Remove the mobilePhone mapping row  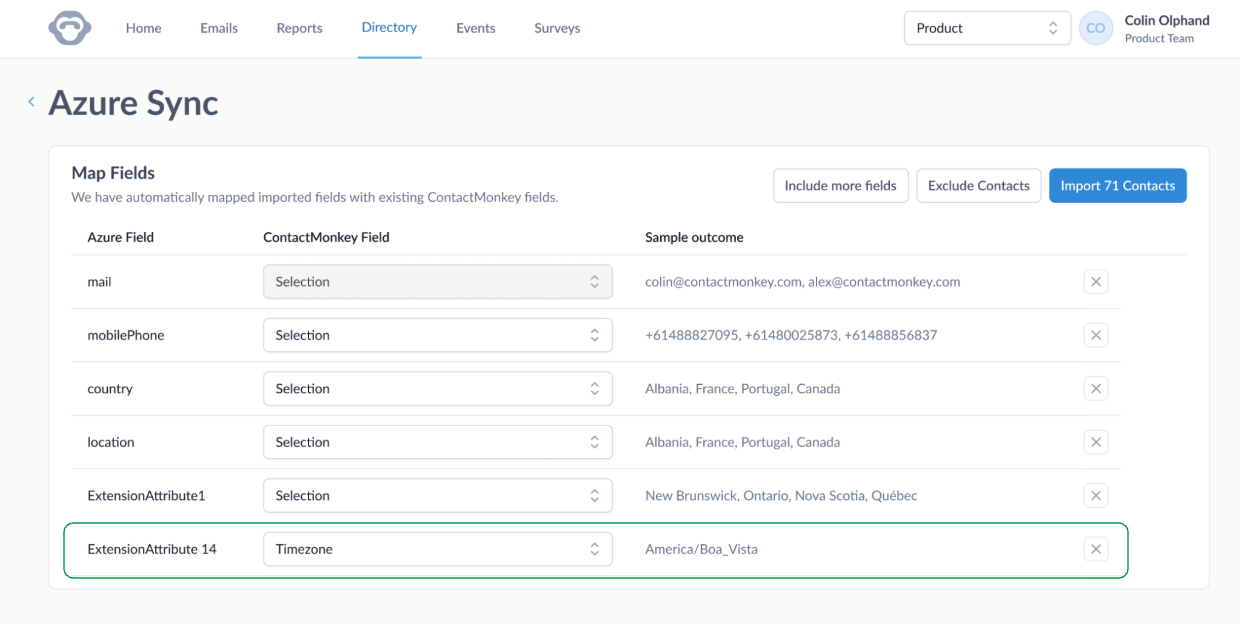click(x=1096, y=335)
